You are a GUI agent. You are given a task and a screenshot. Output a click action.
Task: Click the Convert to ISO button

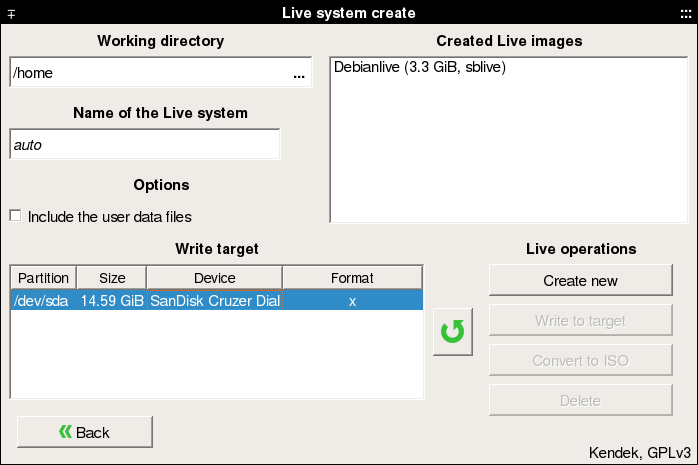(580, 361)
